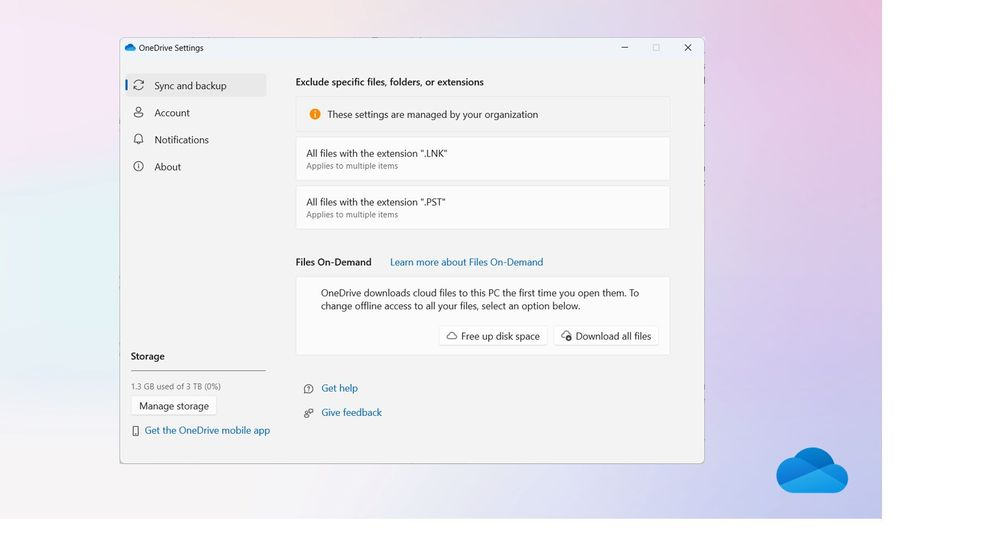Minimize the OneDrive Settings window

click(x=625, y=48)
